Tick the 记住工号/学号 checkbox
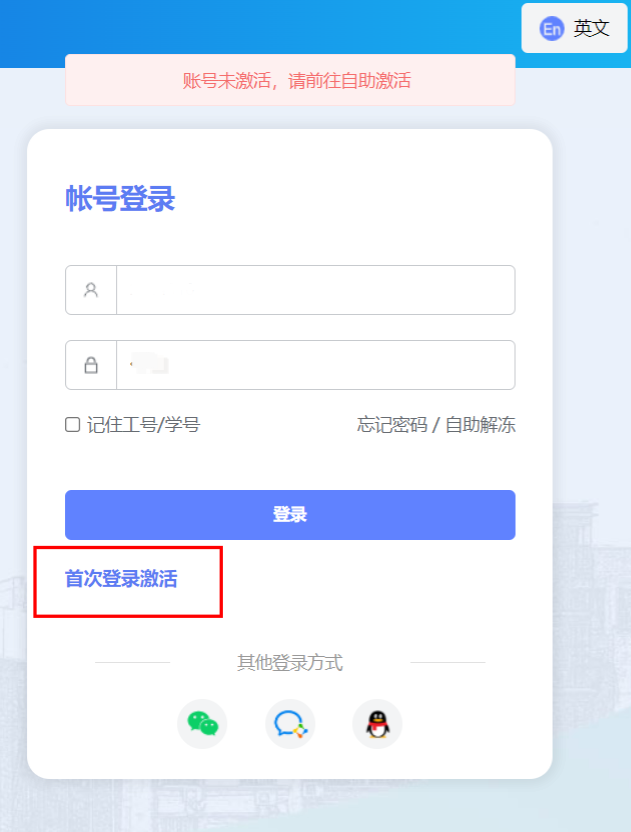Viewport: 631px width, 832px height. [72, 424]
